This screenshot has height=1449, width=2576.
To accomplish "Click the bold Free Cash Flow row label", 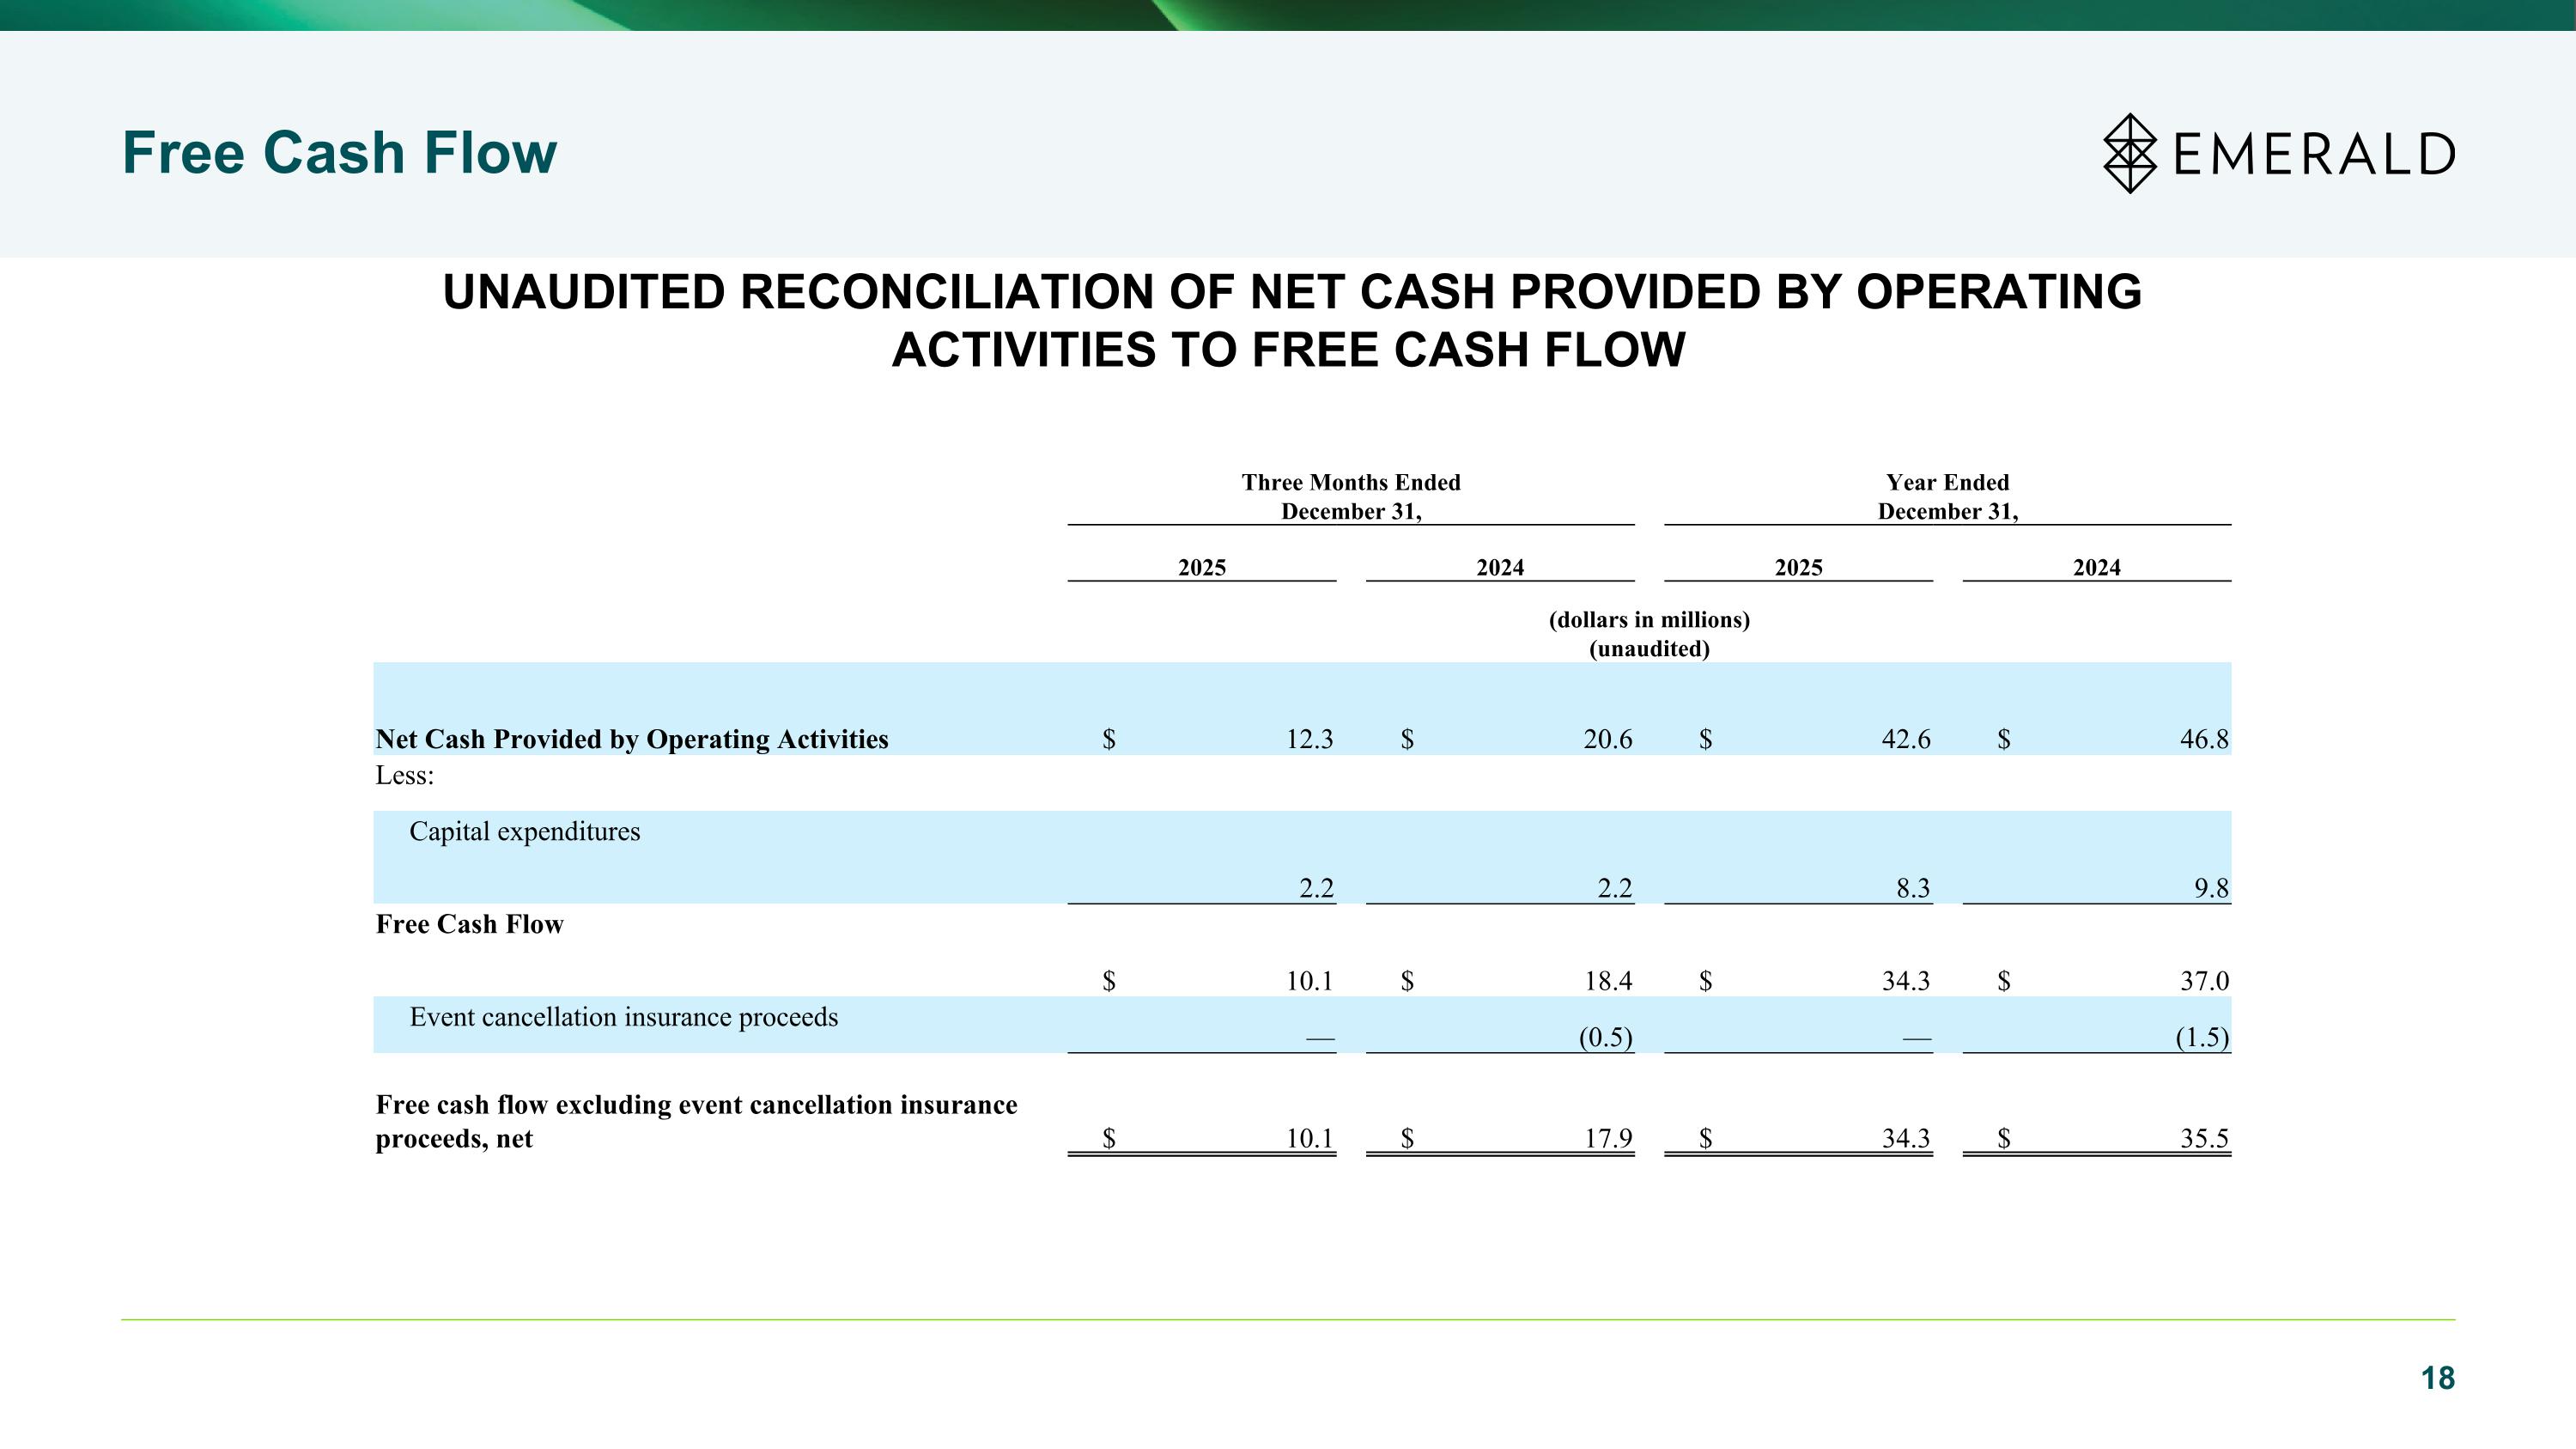I will click(x=469, y=924).
